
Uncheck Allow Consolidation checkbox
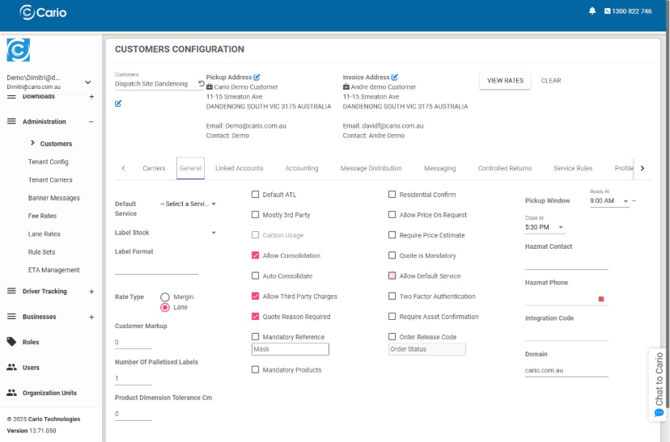click(x=255, y=256)
